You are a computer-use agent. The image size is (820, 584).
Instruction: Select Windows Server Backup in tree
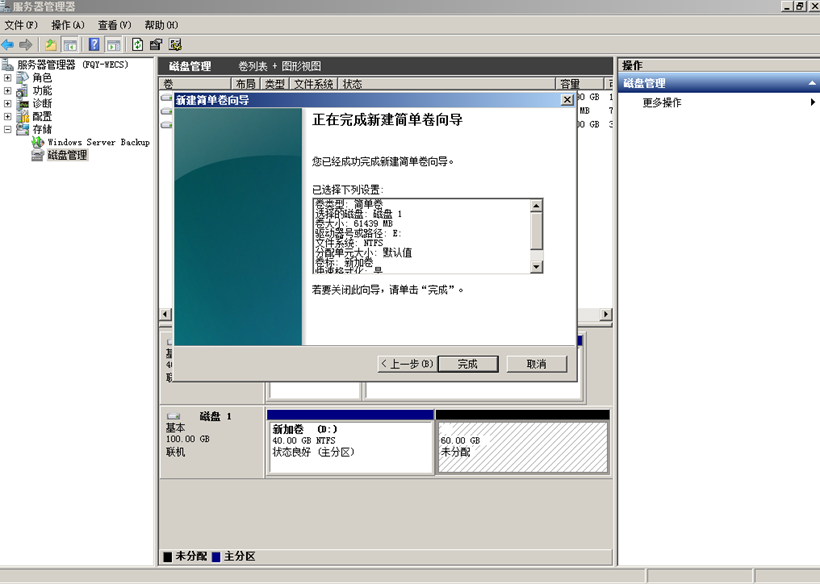97,142
